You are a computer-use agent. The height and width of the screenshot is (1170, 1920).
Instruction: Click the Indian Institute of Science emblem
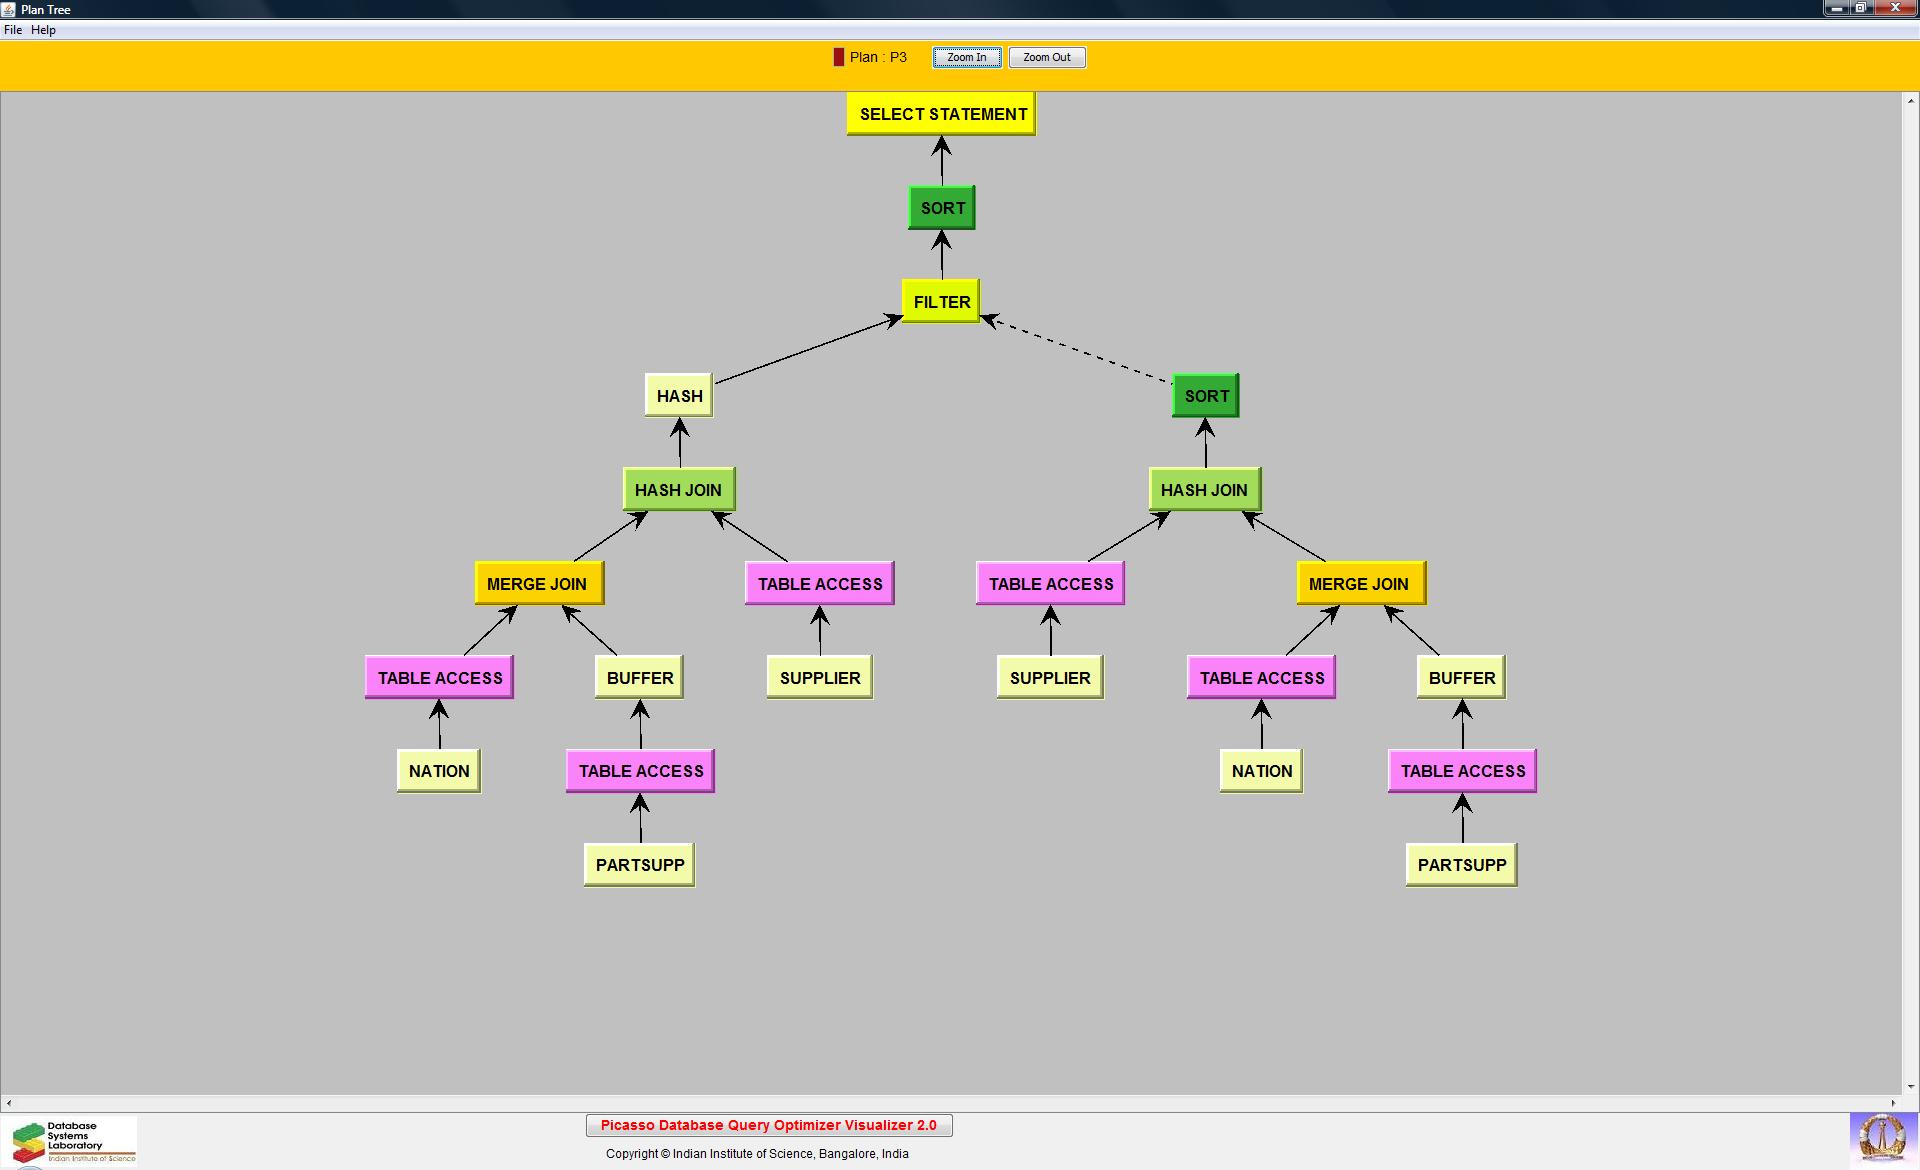[x=1882, y=1139]
